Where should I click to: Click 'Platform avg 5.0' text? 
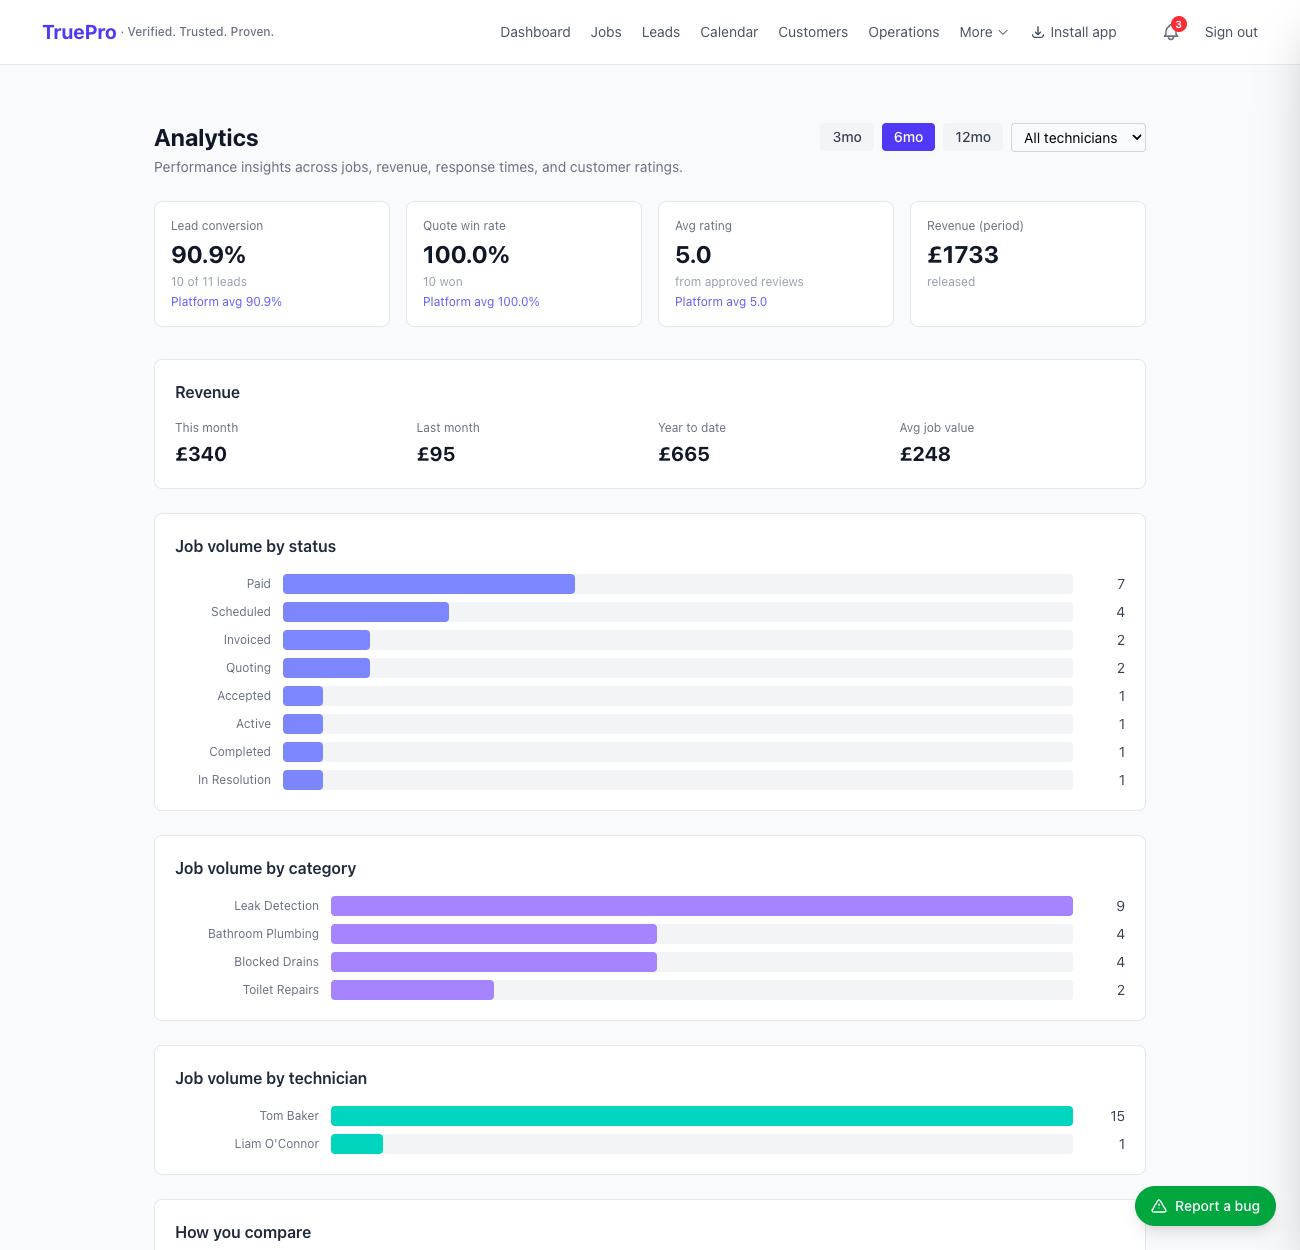(721, 302)
